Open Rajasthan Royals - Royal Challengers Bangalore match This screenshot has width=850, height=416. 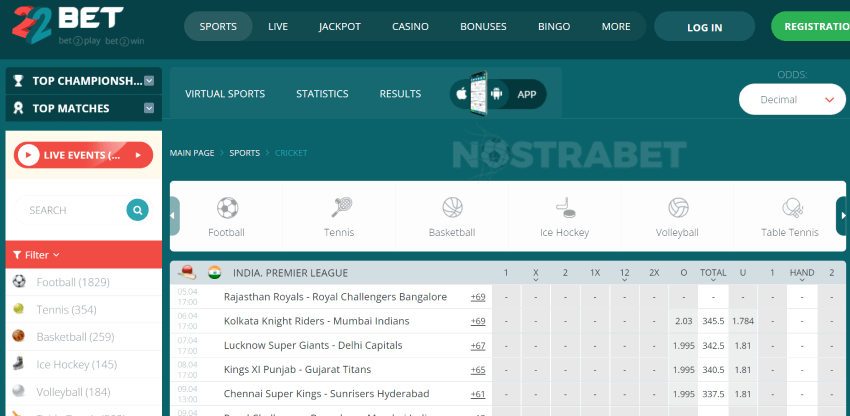335,297
